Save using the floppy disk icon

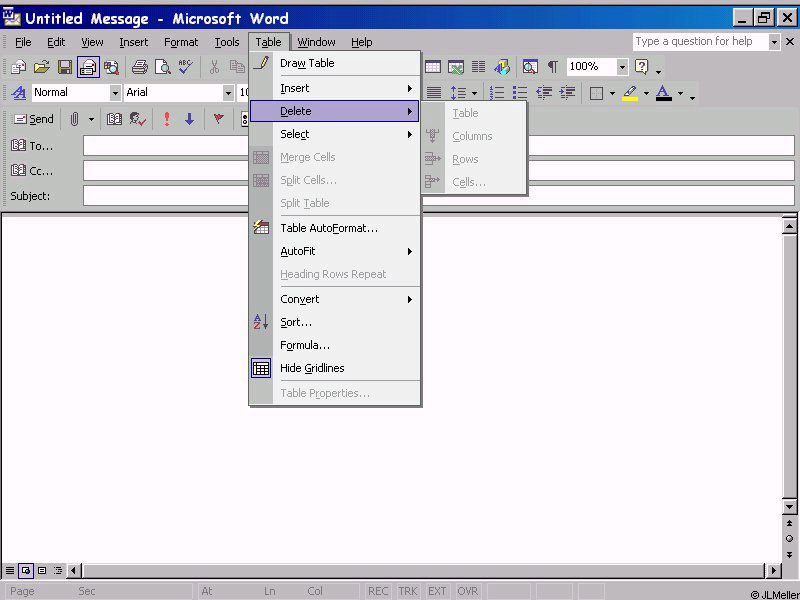65,67
